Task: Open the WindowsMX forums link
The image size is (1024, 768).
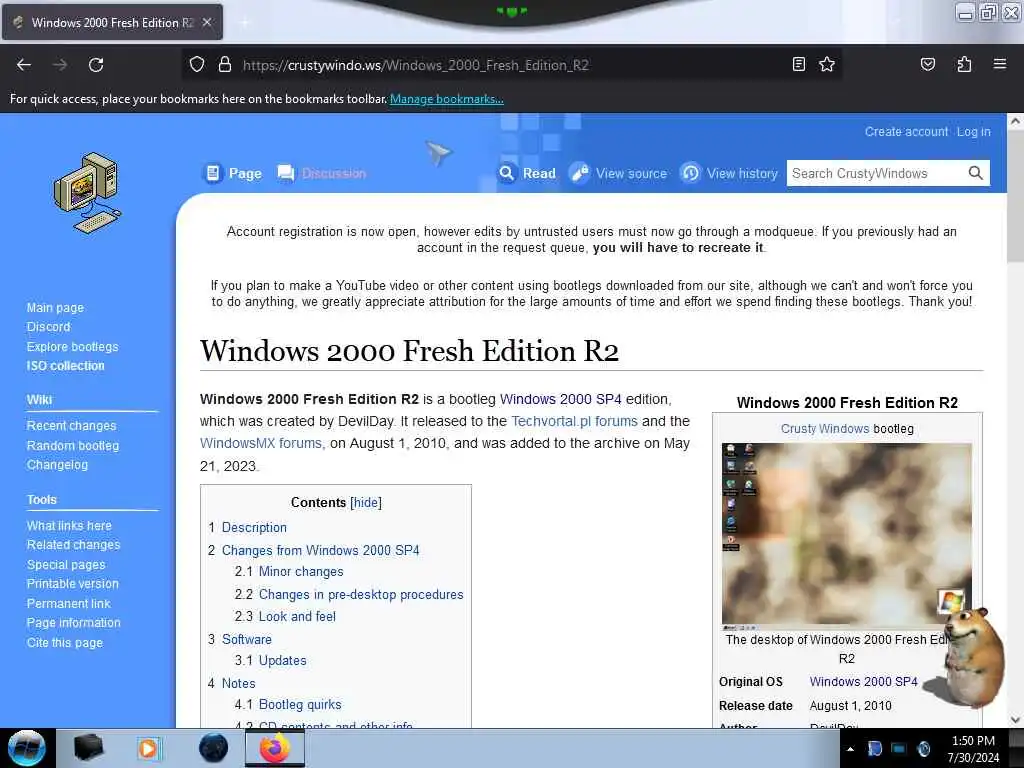Action: [x=261, y=443]
